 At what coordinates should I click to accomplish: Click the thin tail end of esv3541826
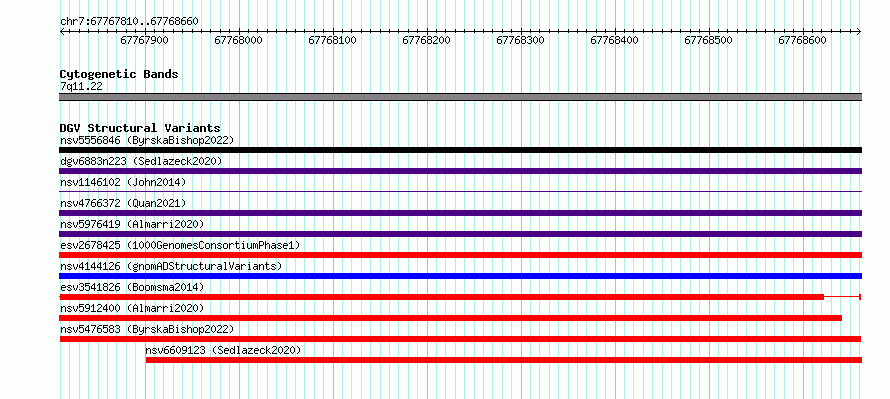(x=843, y=297)
